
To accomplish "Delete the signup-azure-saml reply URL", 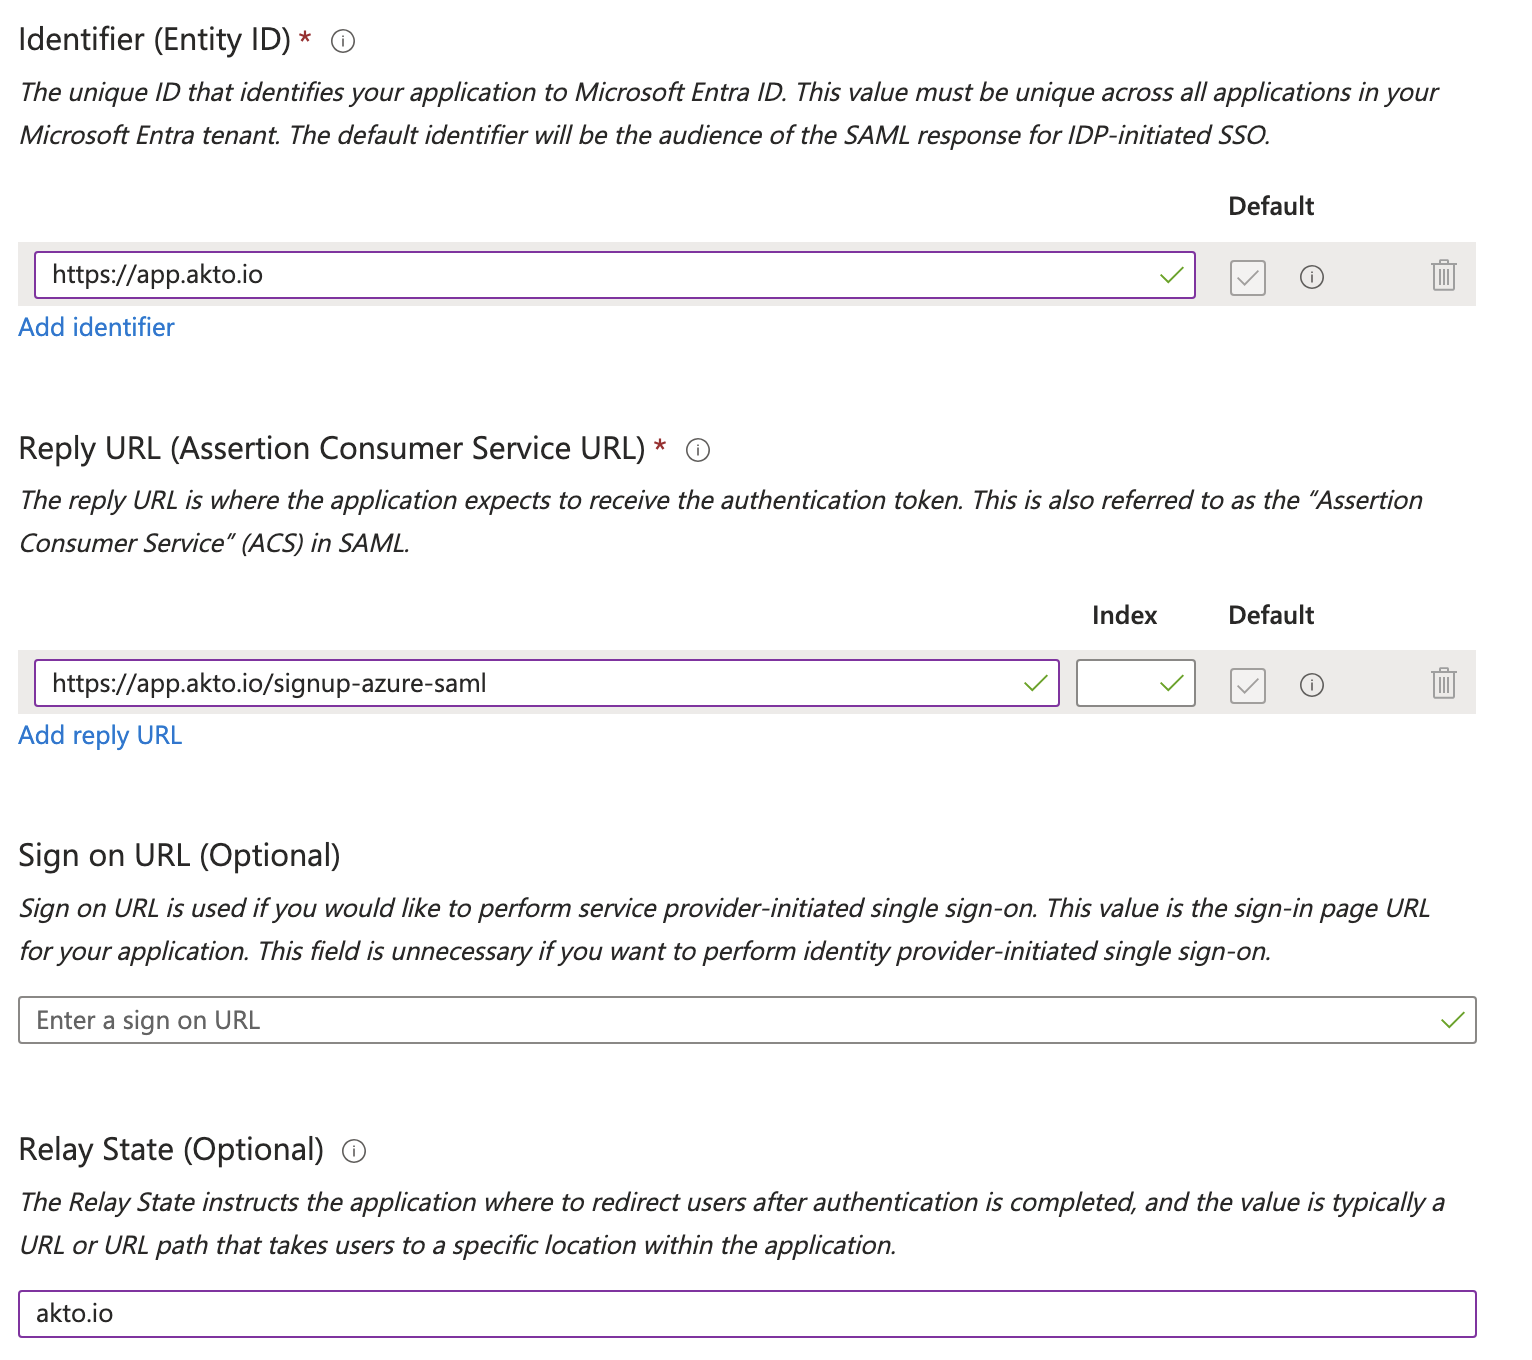I will [x=1444, y=683].
